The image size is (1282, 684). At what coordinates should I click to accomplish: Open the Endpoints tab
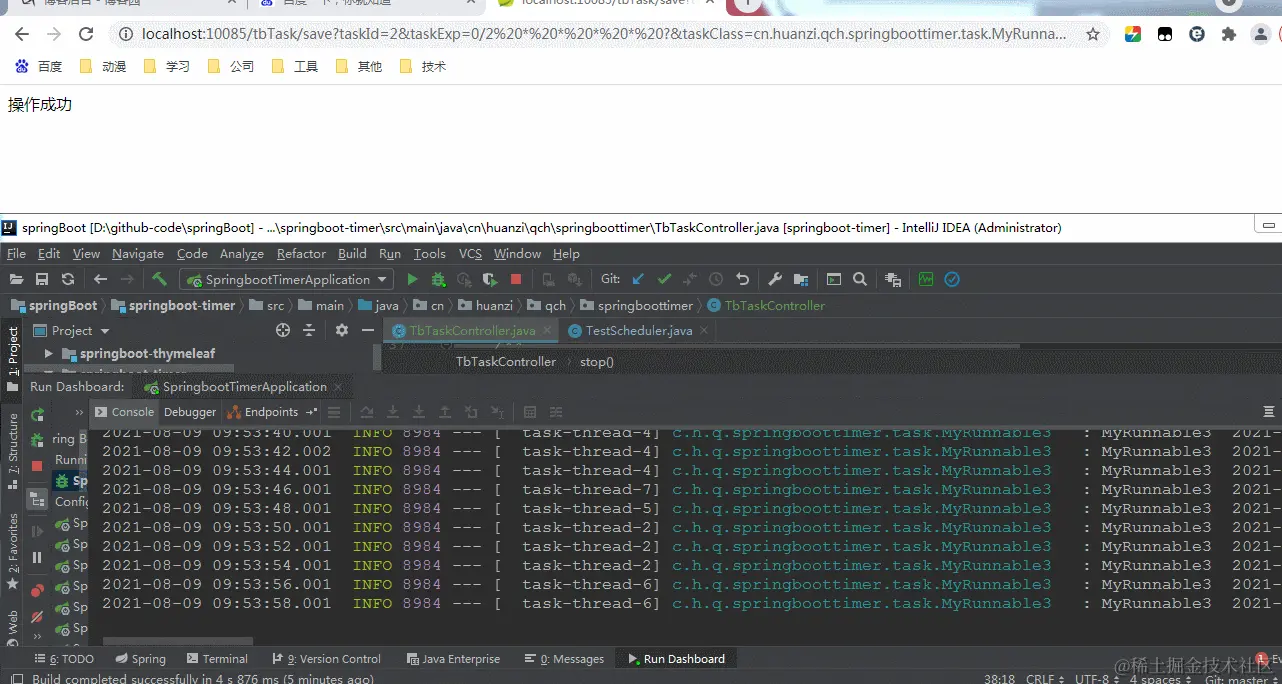click(x=263, y=412)
